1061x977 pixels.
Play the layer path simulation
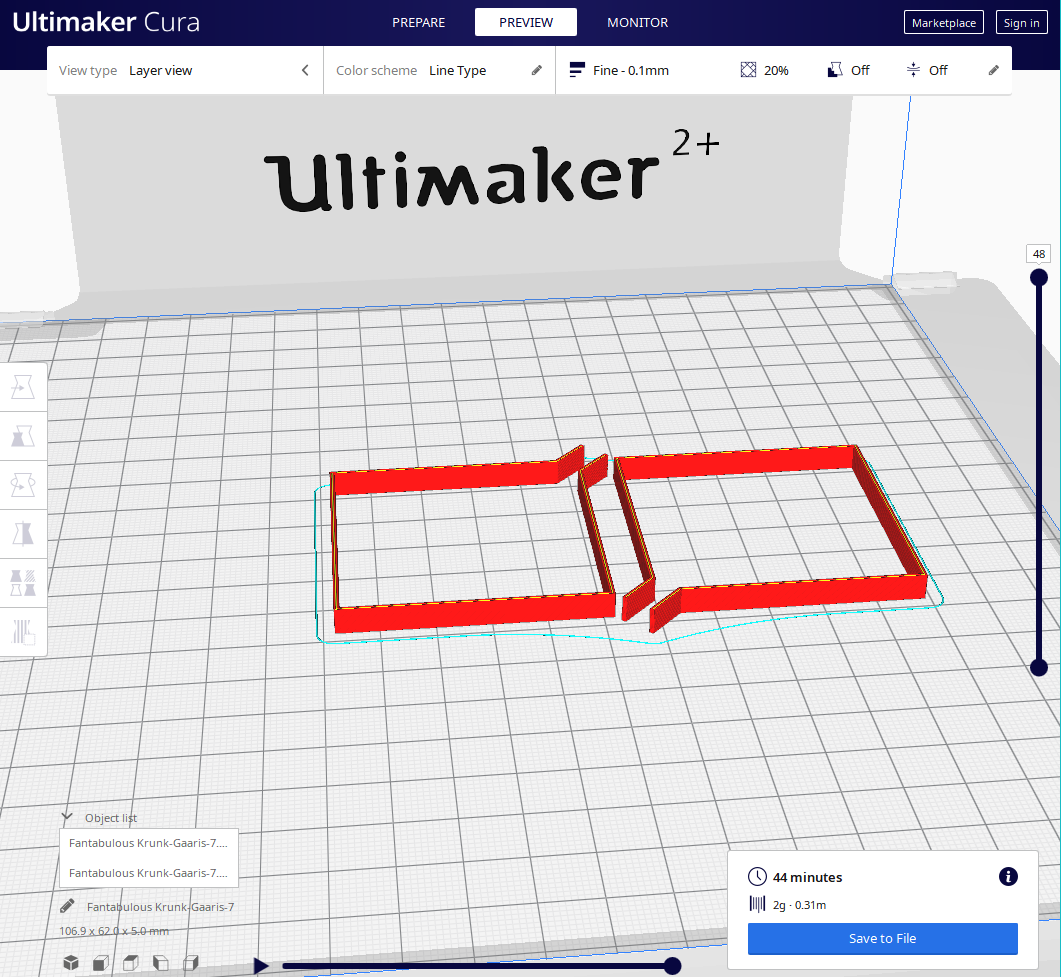[x=261, y=965]
